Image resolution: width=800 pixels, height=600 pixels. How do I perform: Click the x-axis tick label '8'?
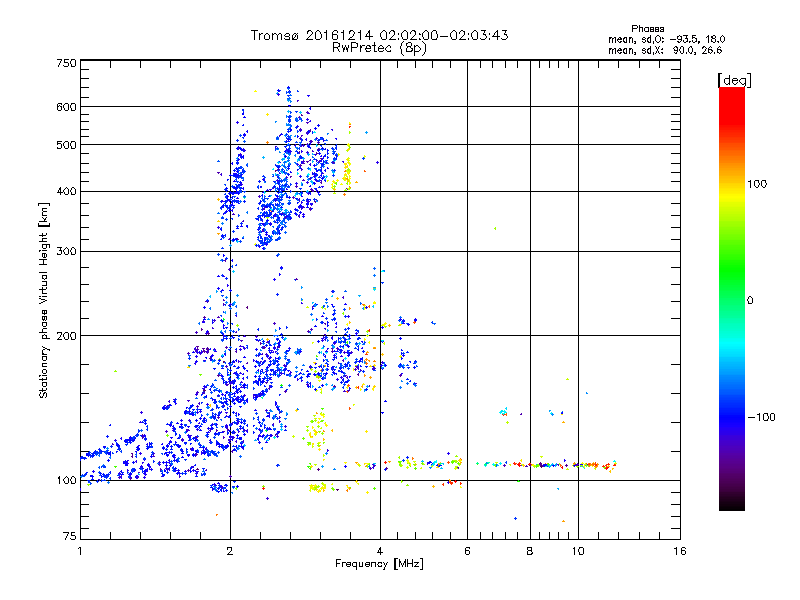coord(530,551)
